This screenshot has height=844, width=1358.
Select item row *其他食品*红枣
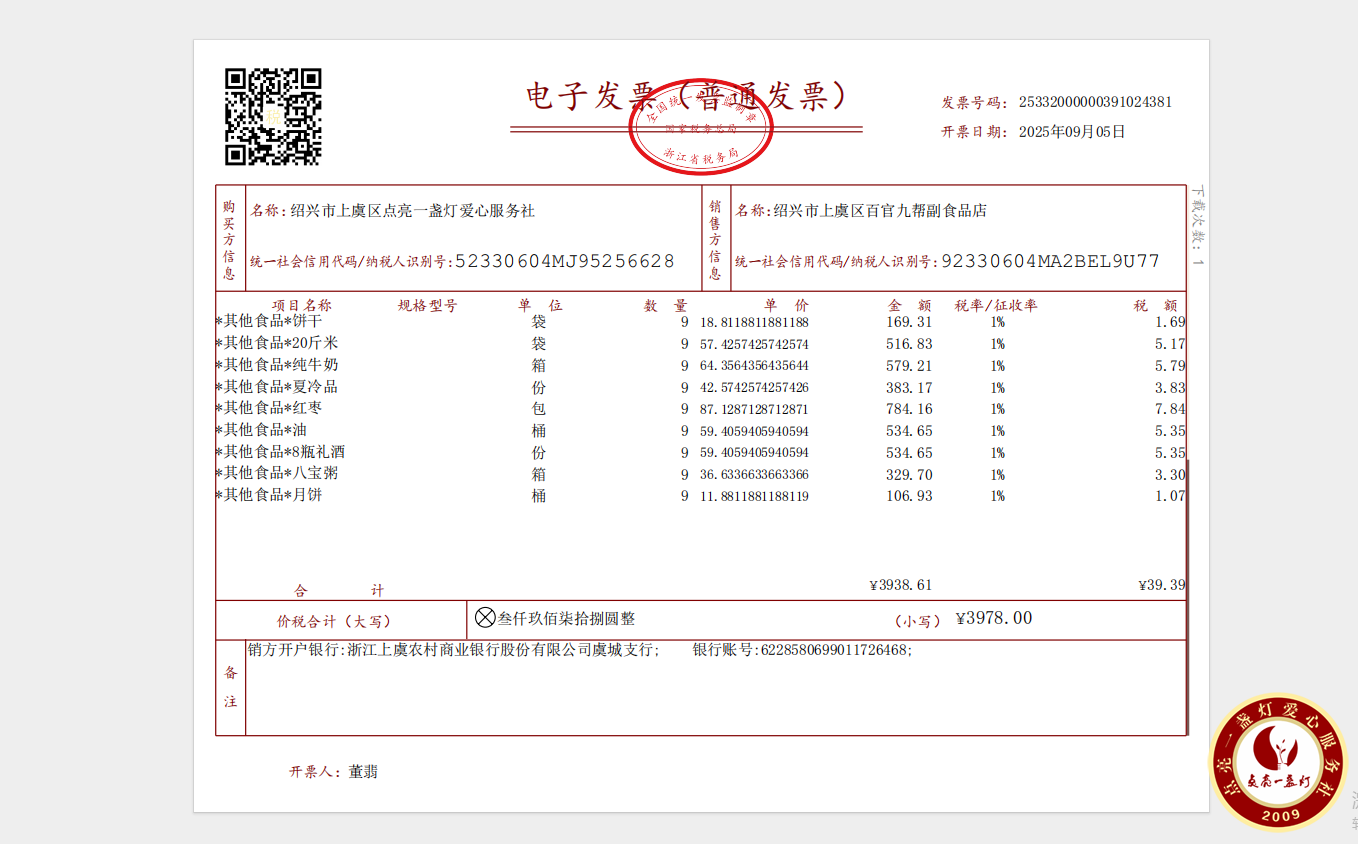tap(701, 408)
